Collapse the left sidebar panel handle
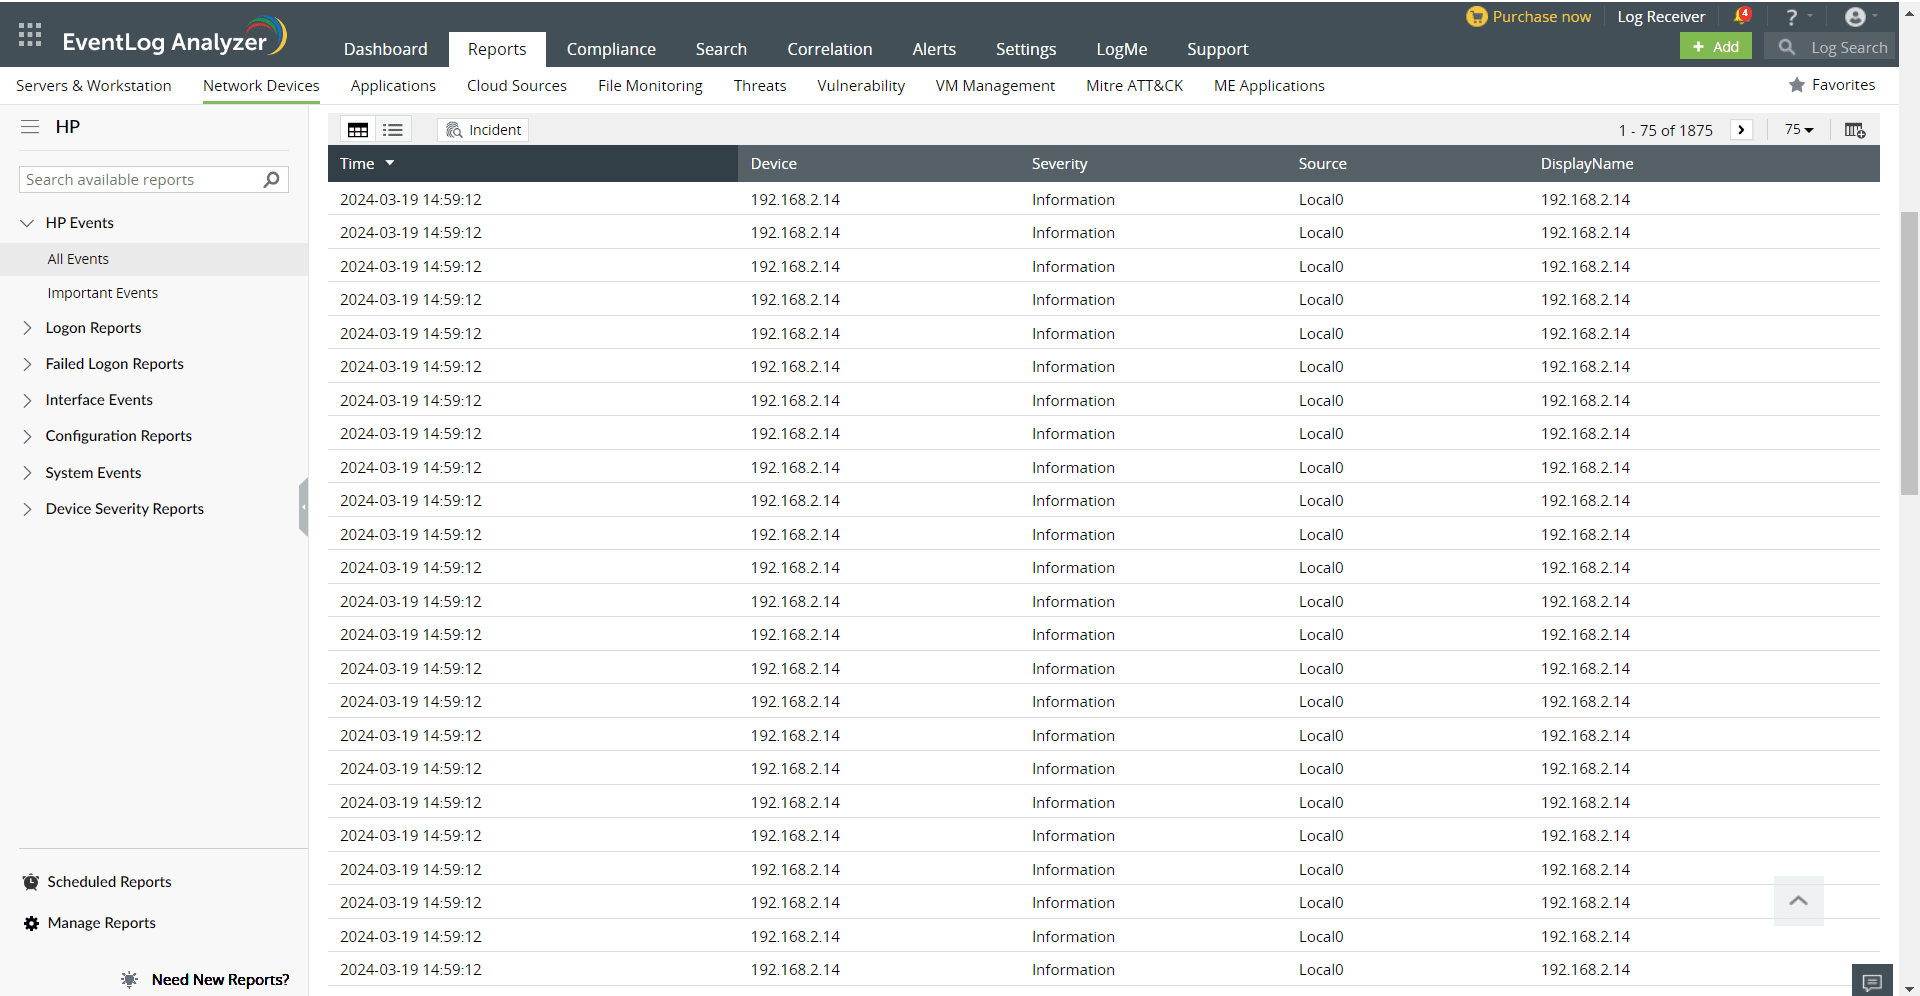Screen dimensions: 1920x996 pyautogui.click(x=303, y=507)
